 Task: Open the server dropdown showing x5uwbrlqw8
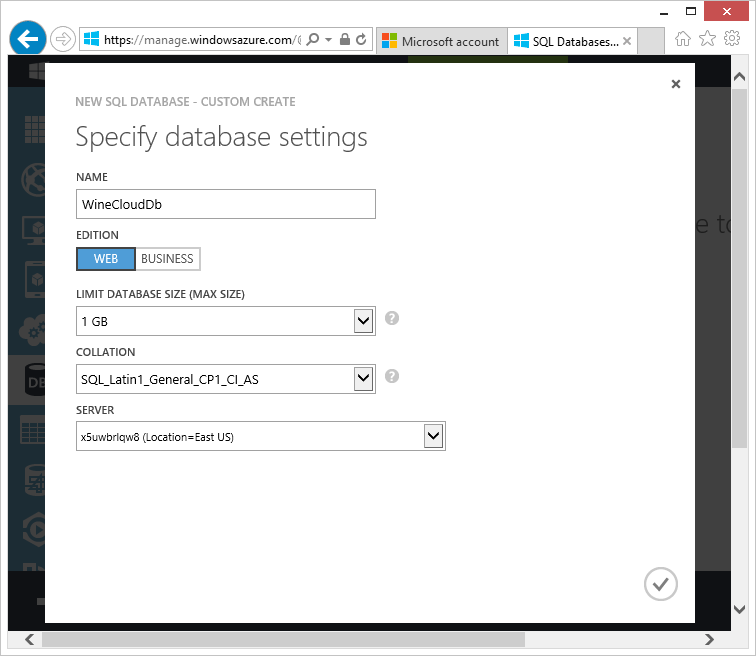pos(261,436)
